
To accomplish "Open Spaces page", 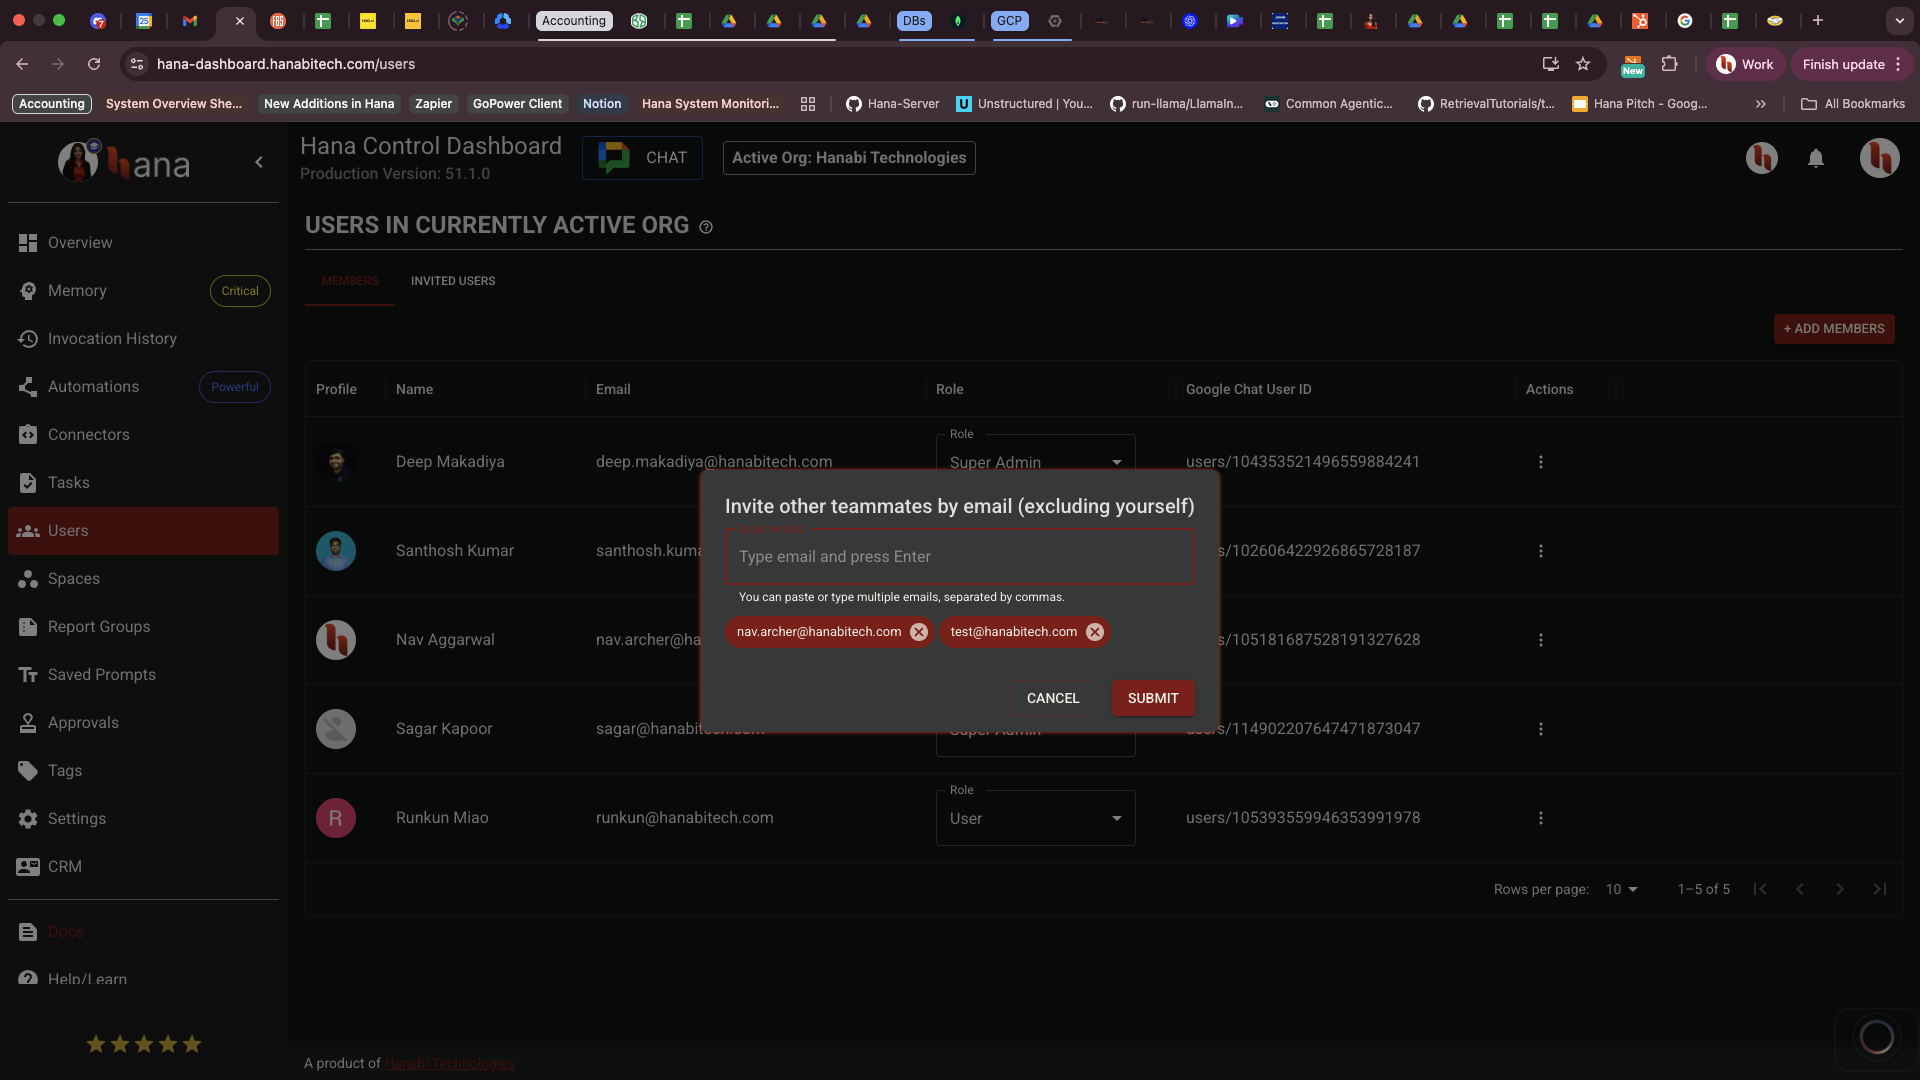I will point(143,579).
